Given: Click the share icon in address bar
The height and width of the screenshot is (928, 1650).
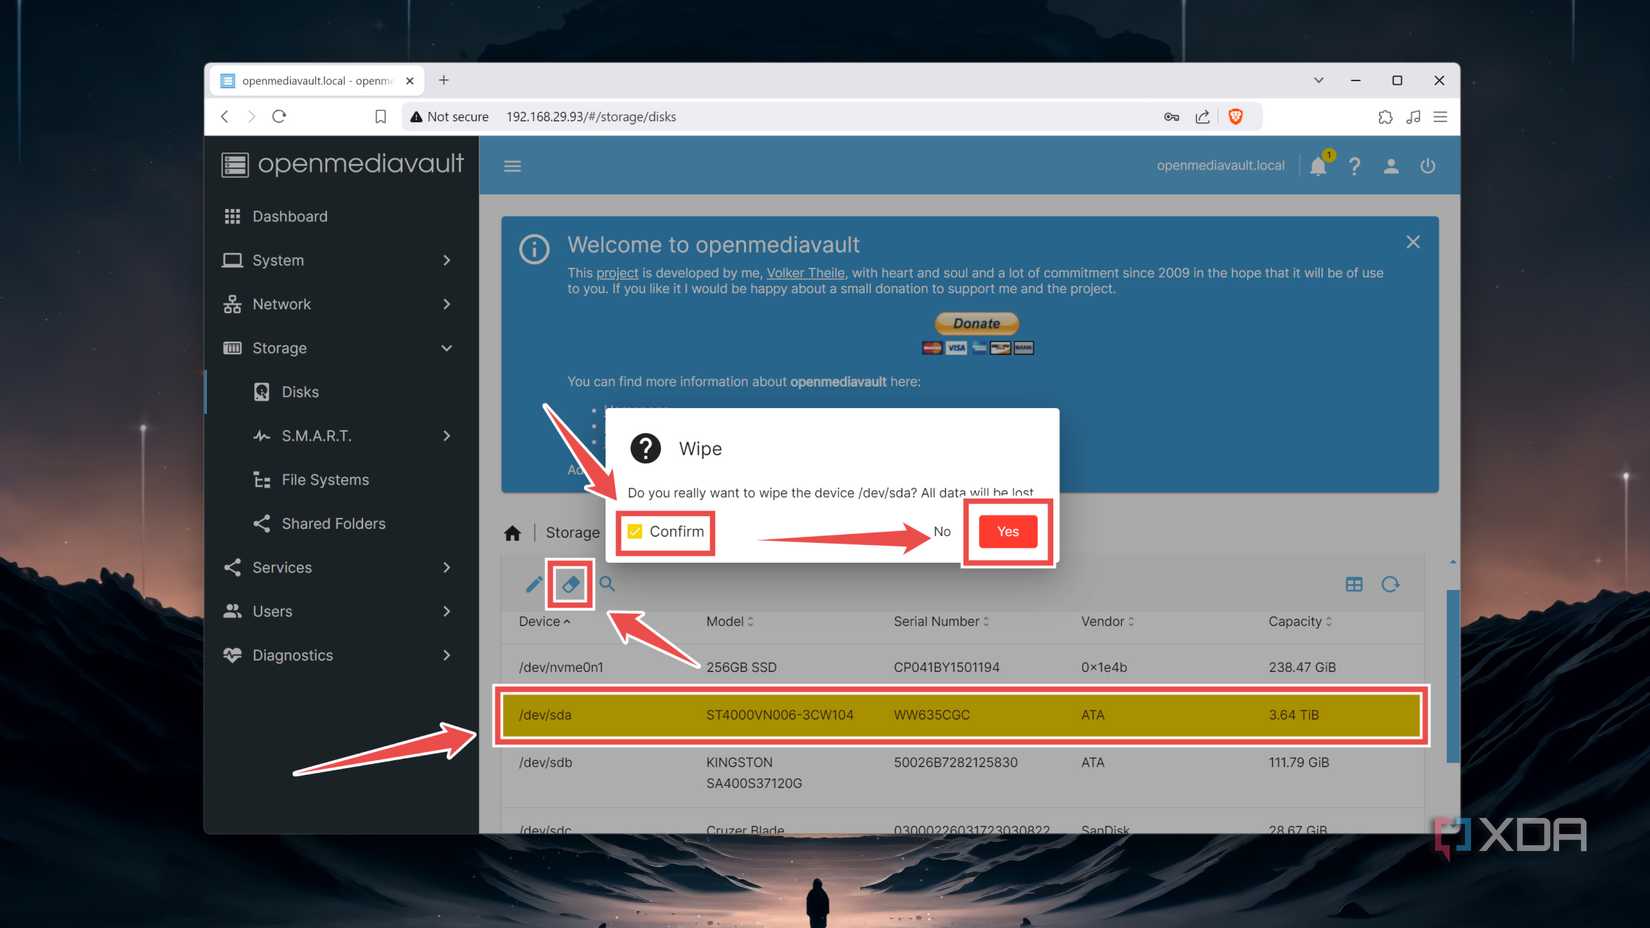Looking at the screenshot, I should coord(1202,117).
